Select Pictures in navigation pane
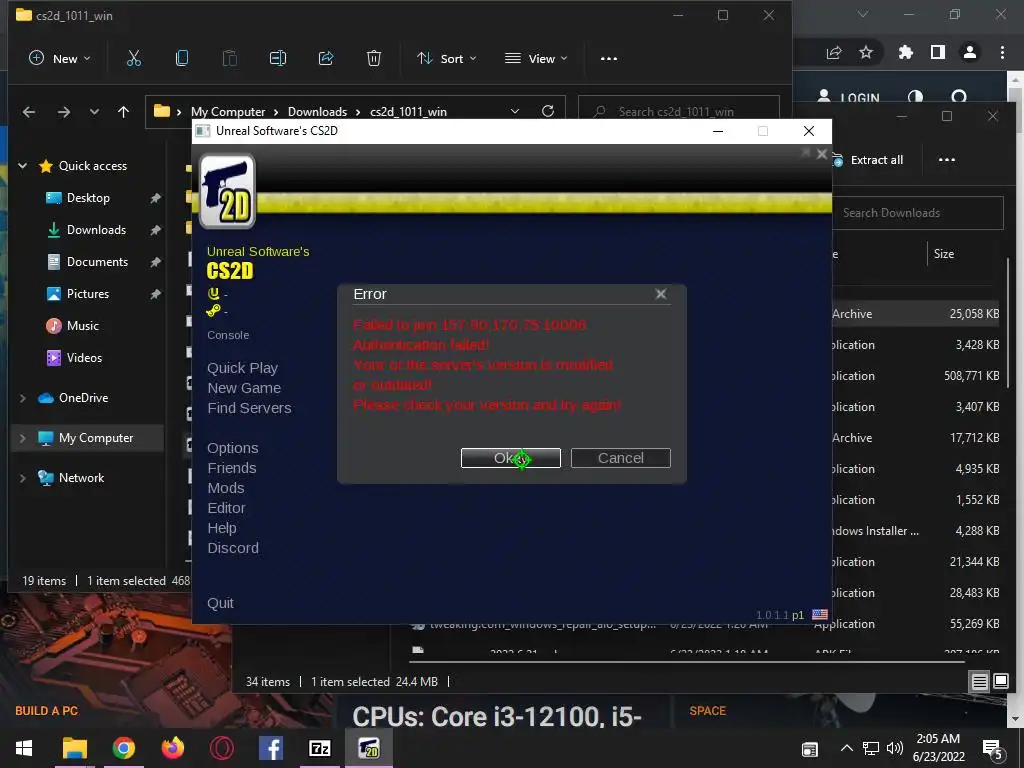The height and width of the screenshot is (768, 1024). pos(88,294)
